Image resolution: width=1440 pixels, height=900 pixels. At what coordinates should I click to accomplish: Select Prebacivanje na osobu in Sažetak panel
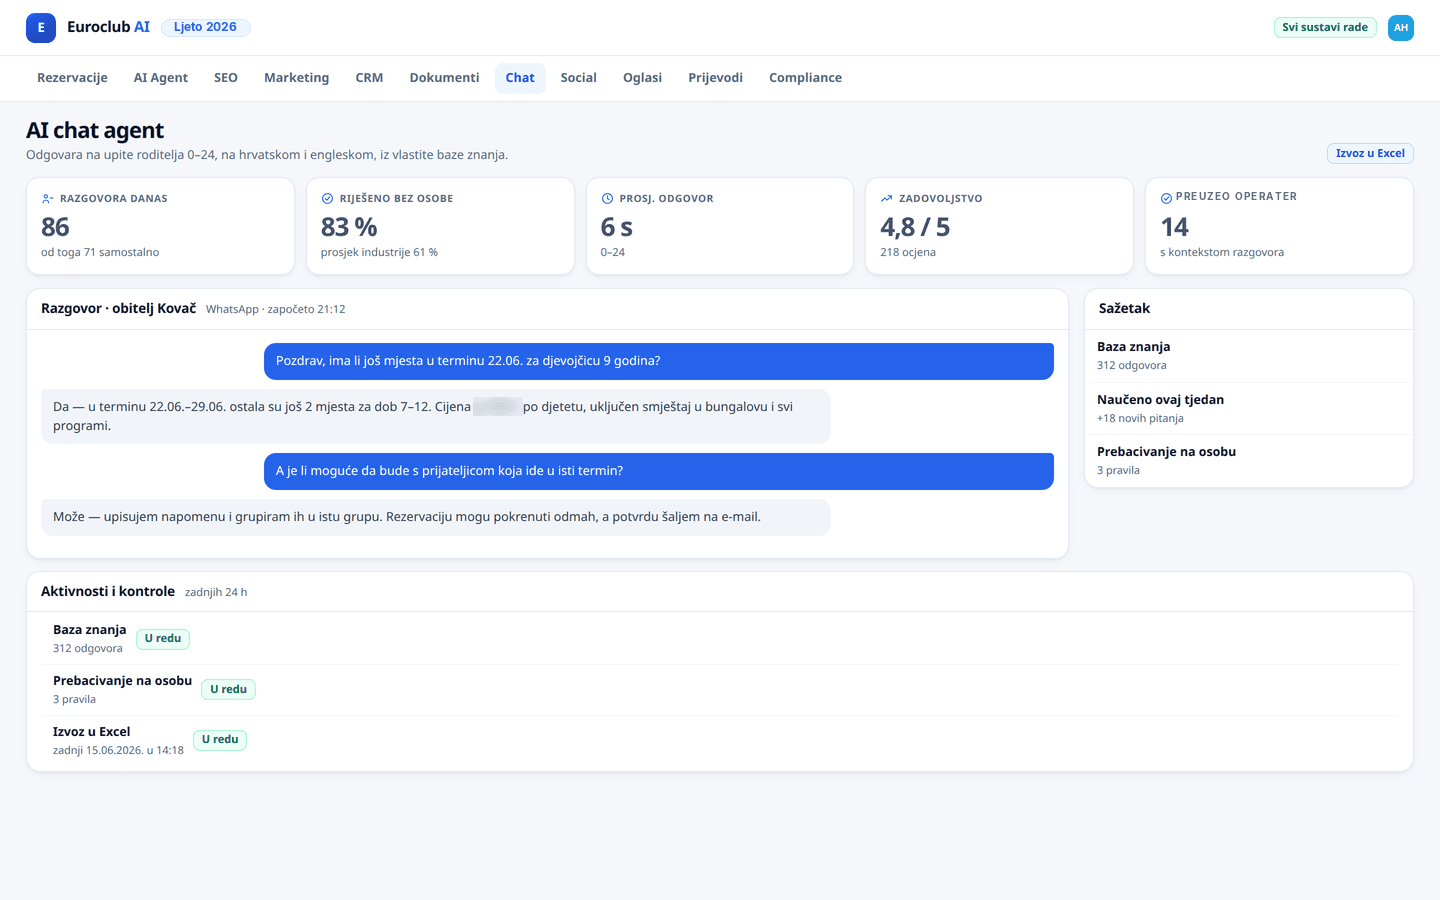(x=1249, y=461)
